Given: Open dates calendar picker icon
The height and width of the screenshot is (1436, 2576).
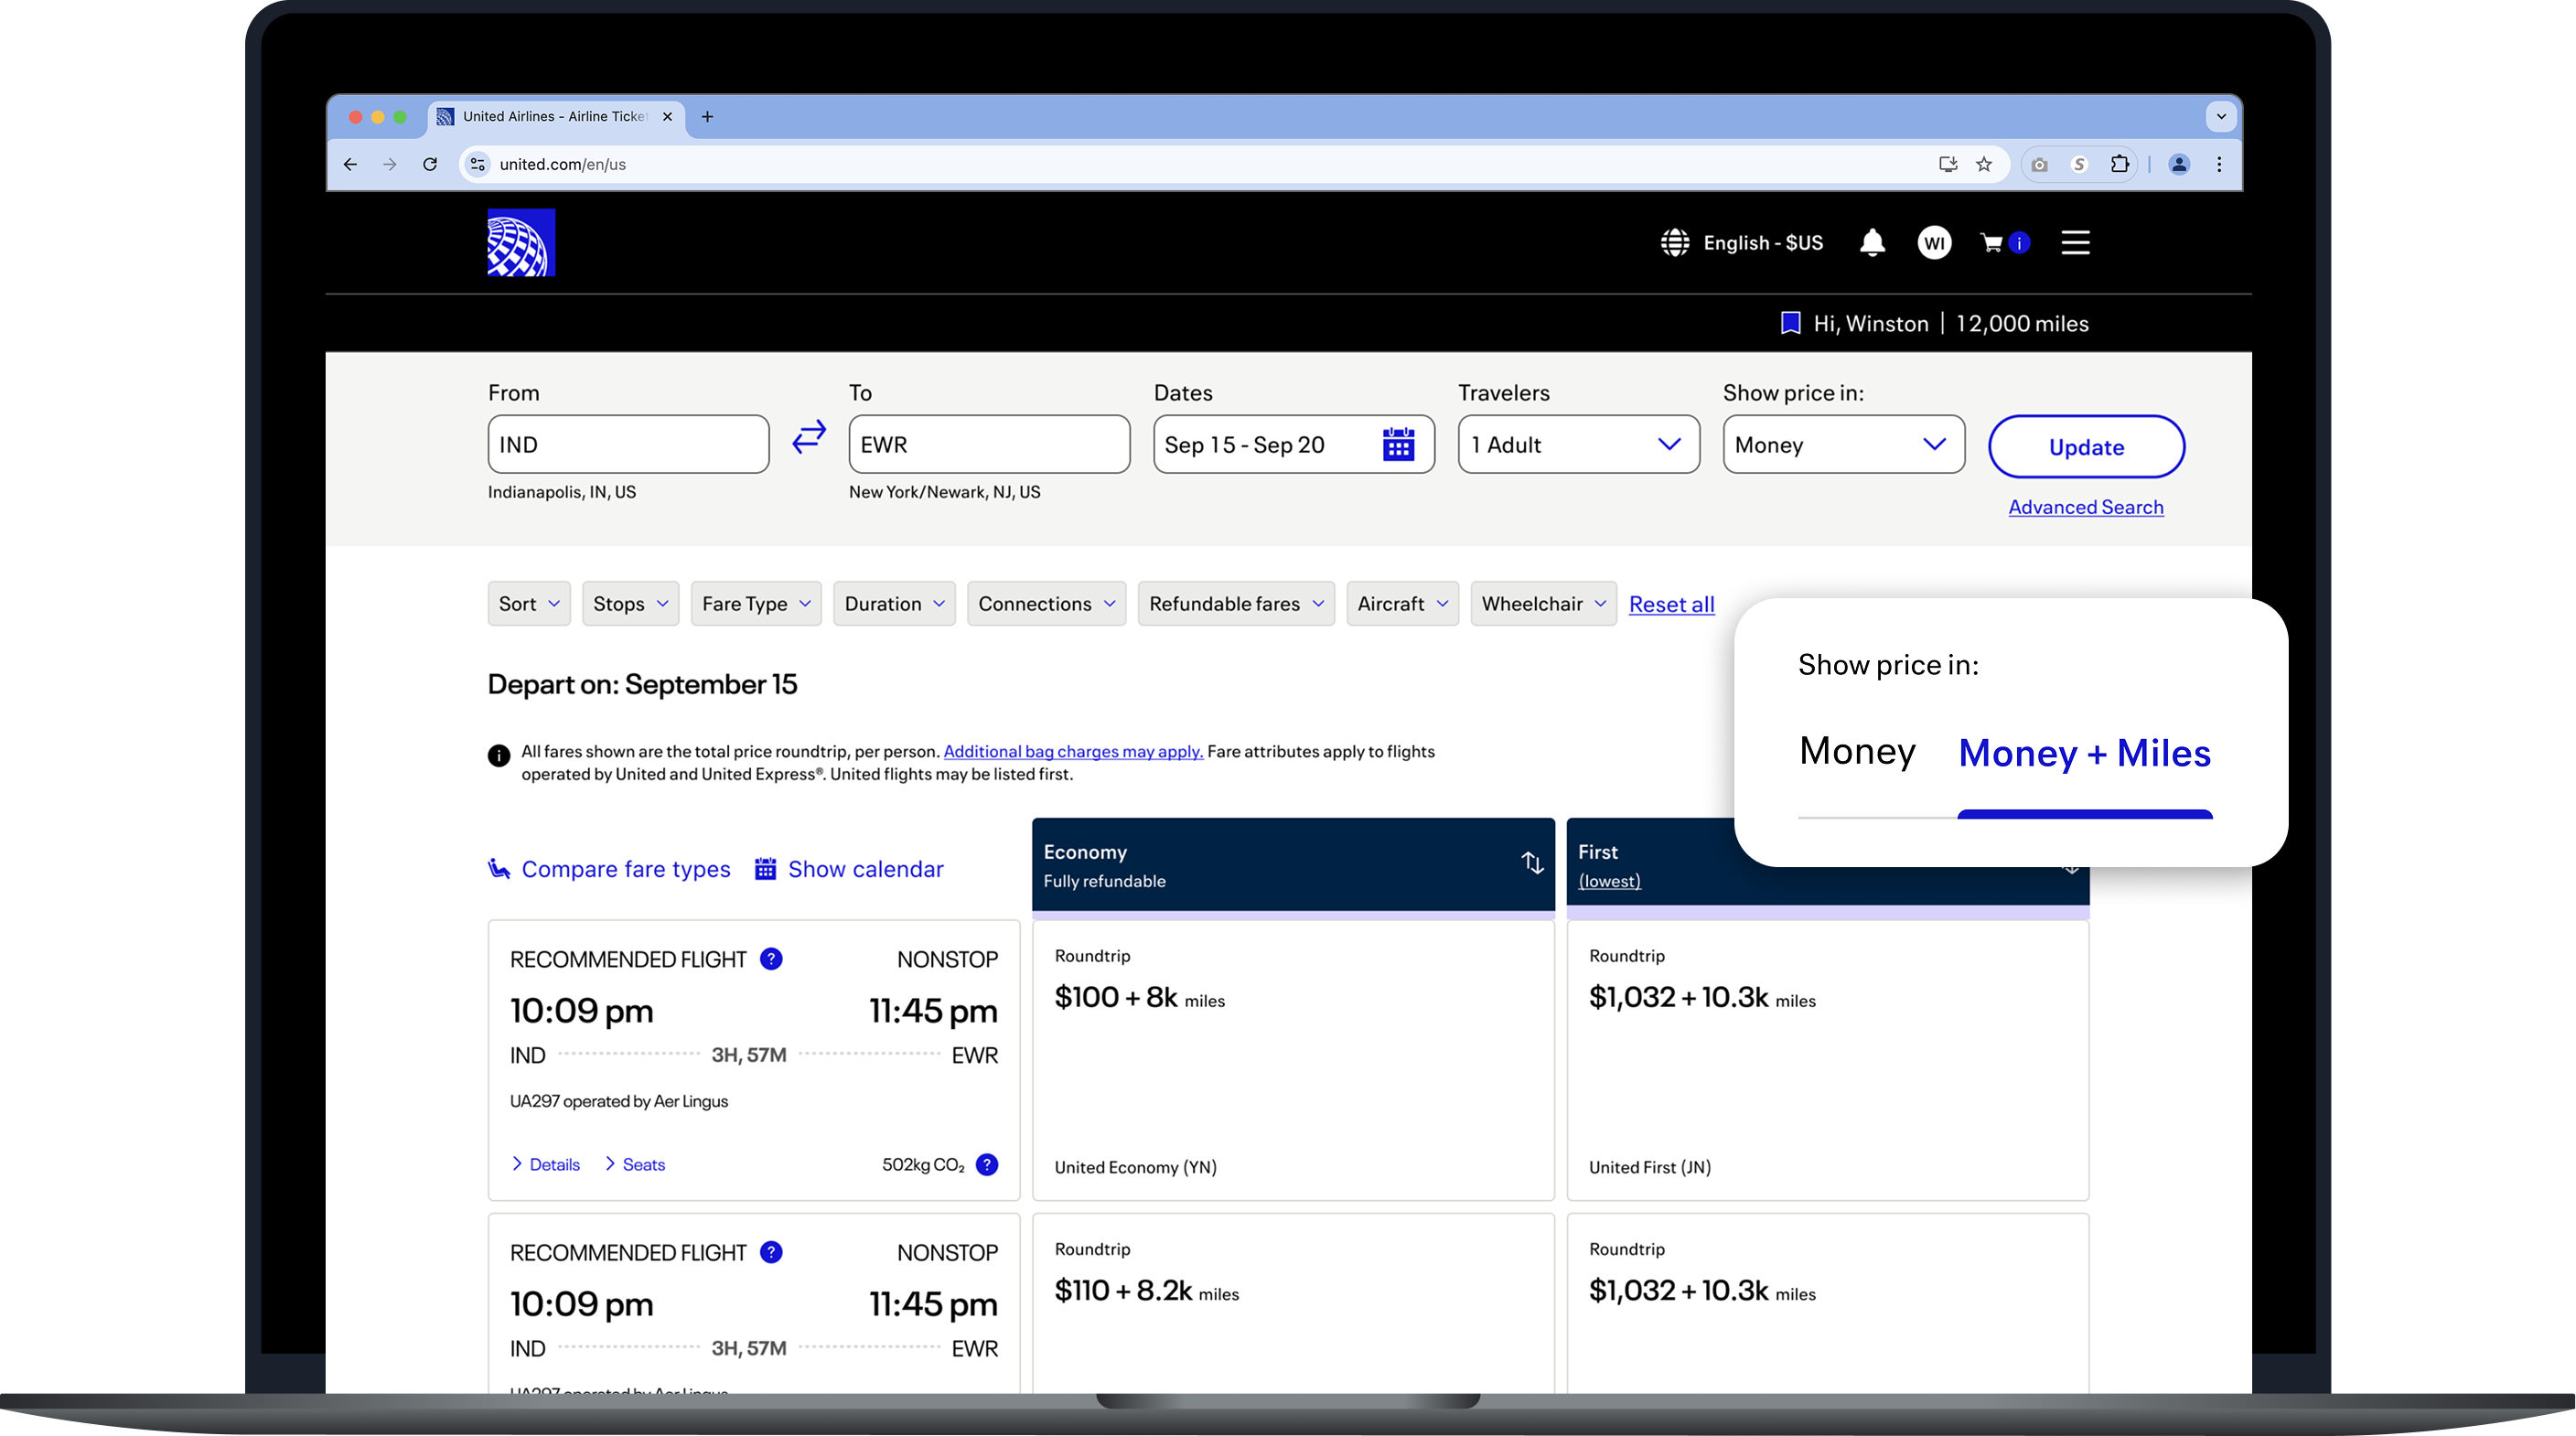Looking at the screenshot, I should [1398, 444].
